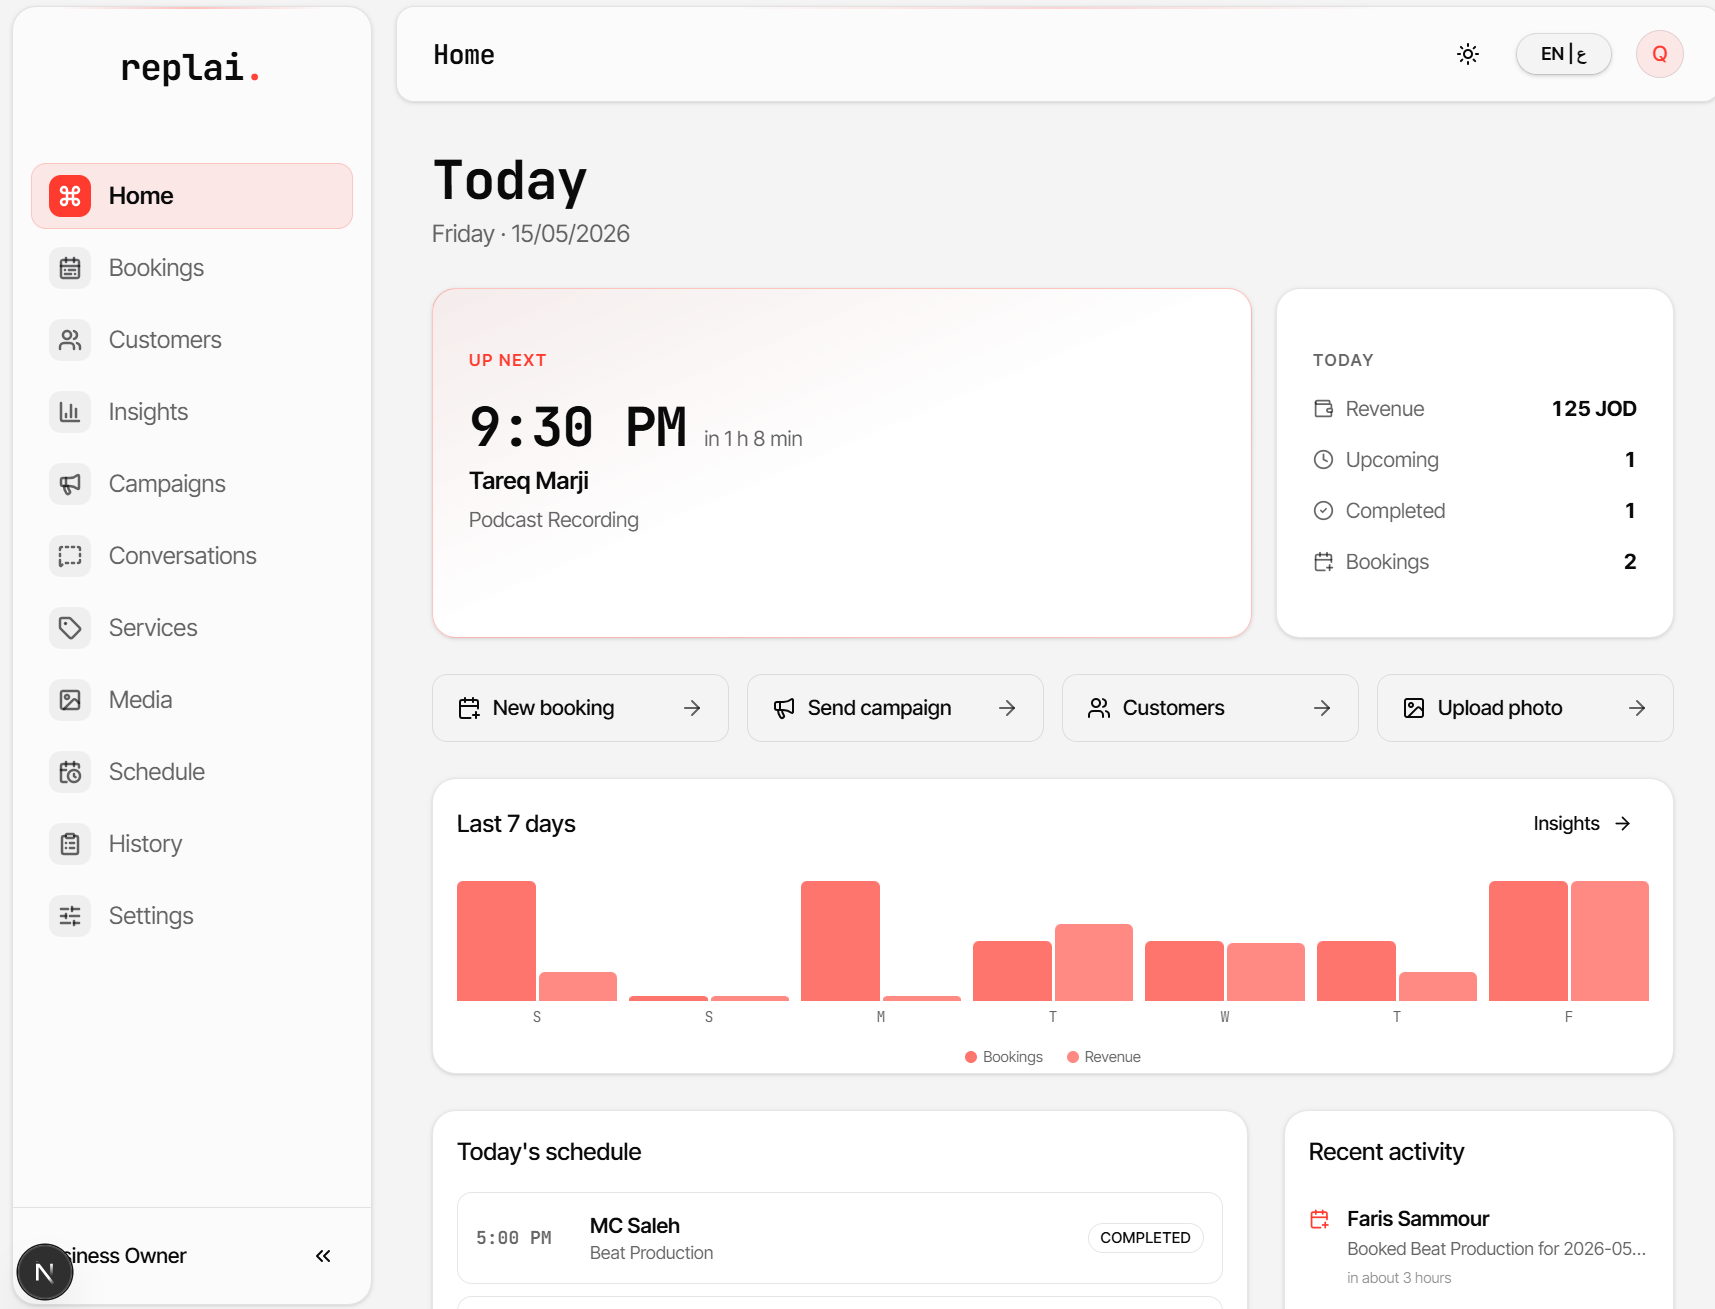
Task: Click the Send campaign button
Action: pyautogui.click(x=895, y=708)
